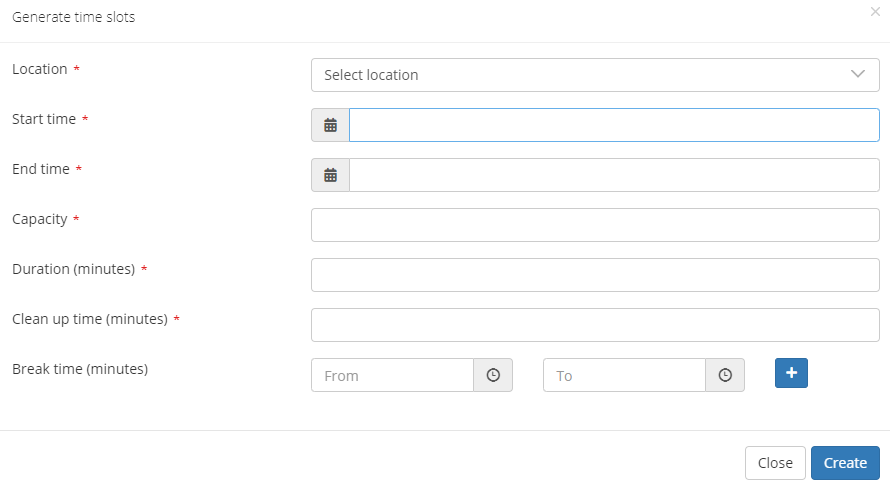Open the End time calendar picker icon
The image size is (890, 492).
point(330,175)
